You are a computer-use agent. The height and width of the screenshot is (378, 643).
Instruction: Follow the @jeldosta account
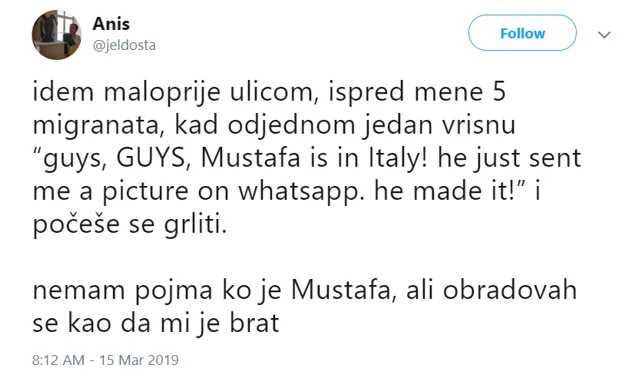coord(522,33)
